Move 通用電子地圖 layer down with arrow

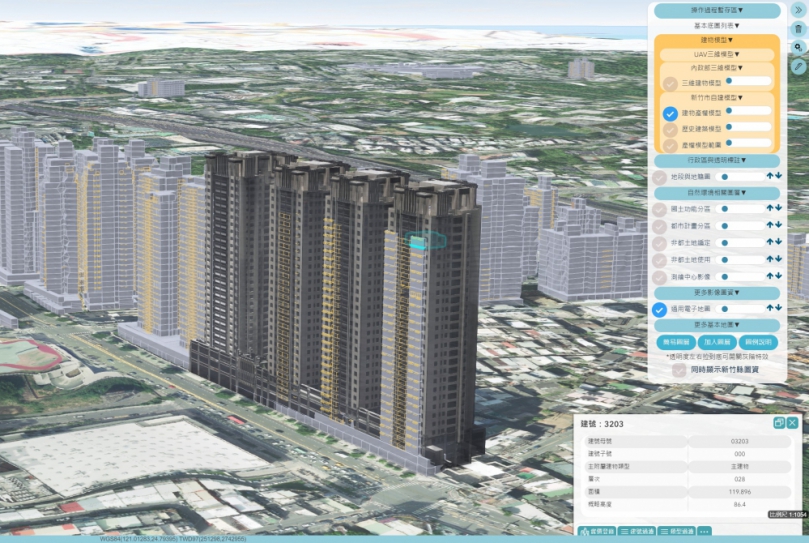pyautogui.click(x=778, y=310)
